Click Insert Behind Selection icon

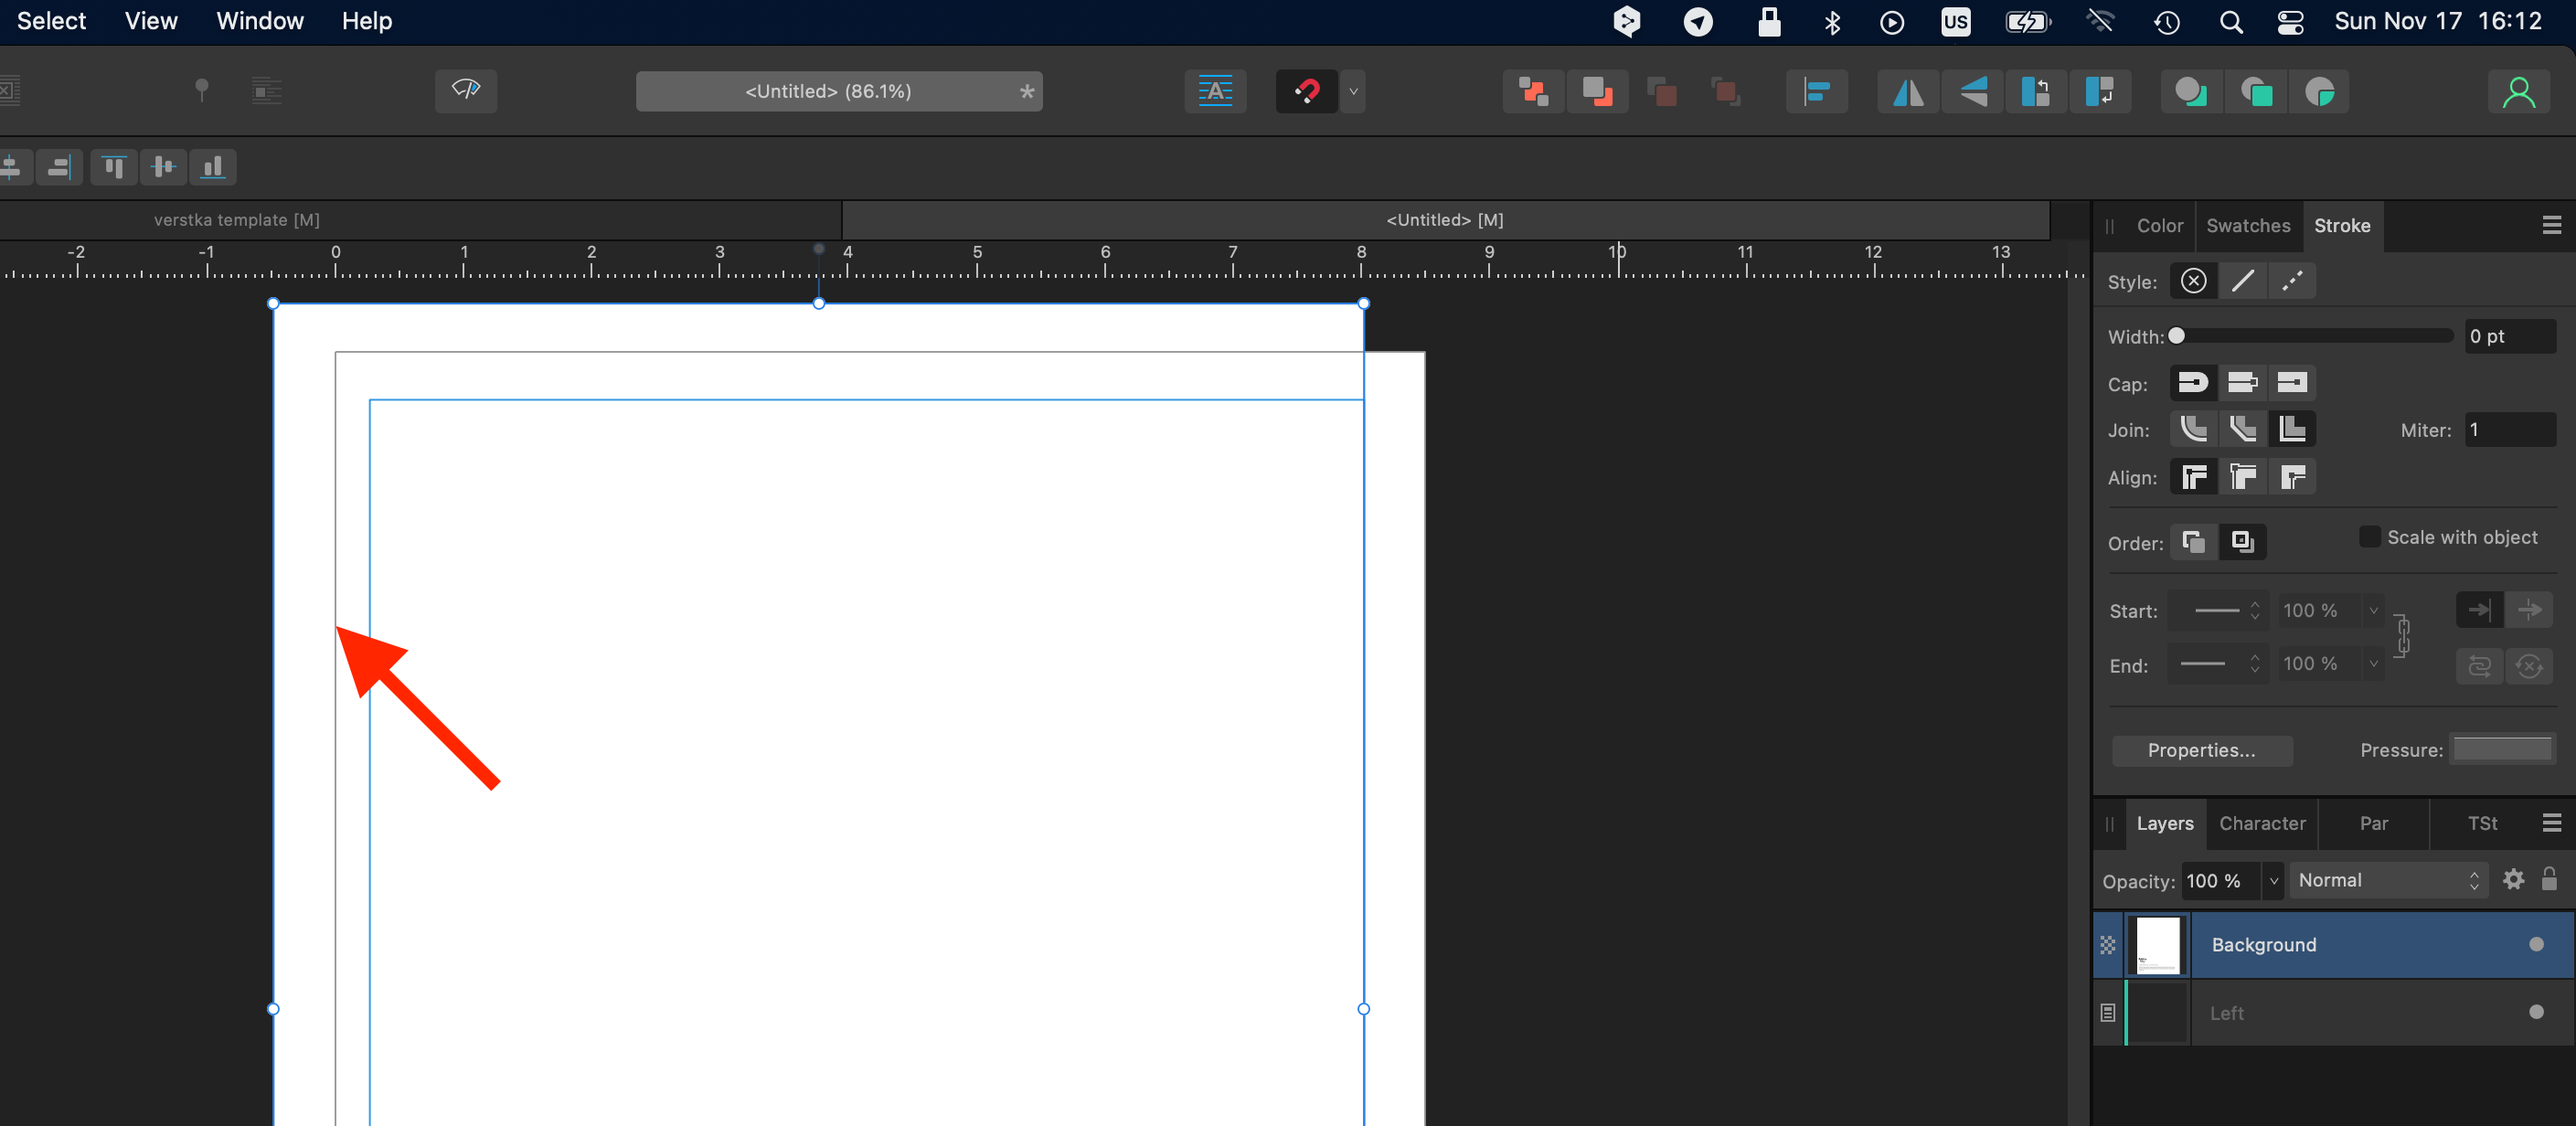pyautogui.click(x=2190, y=92)
